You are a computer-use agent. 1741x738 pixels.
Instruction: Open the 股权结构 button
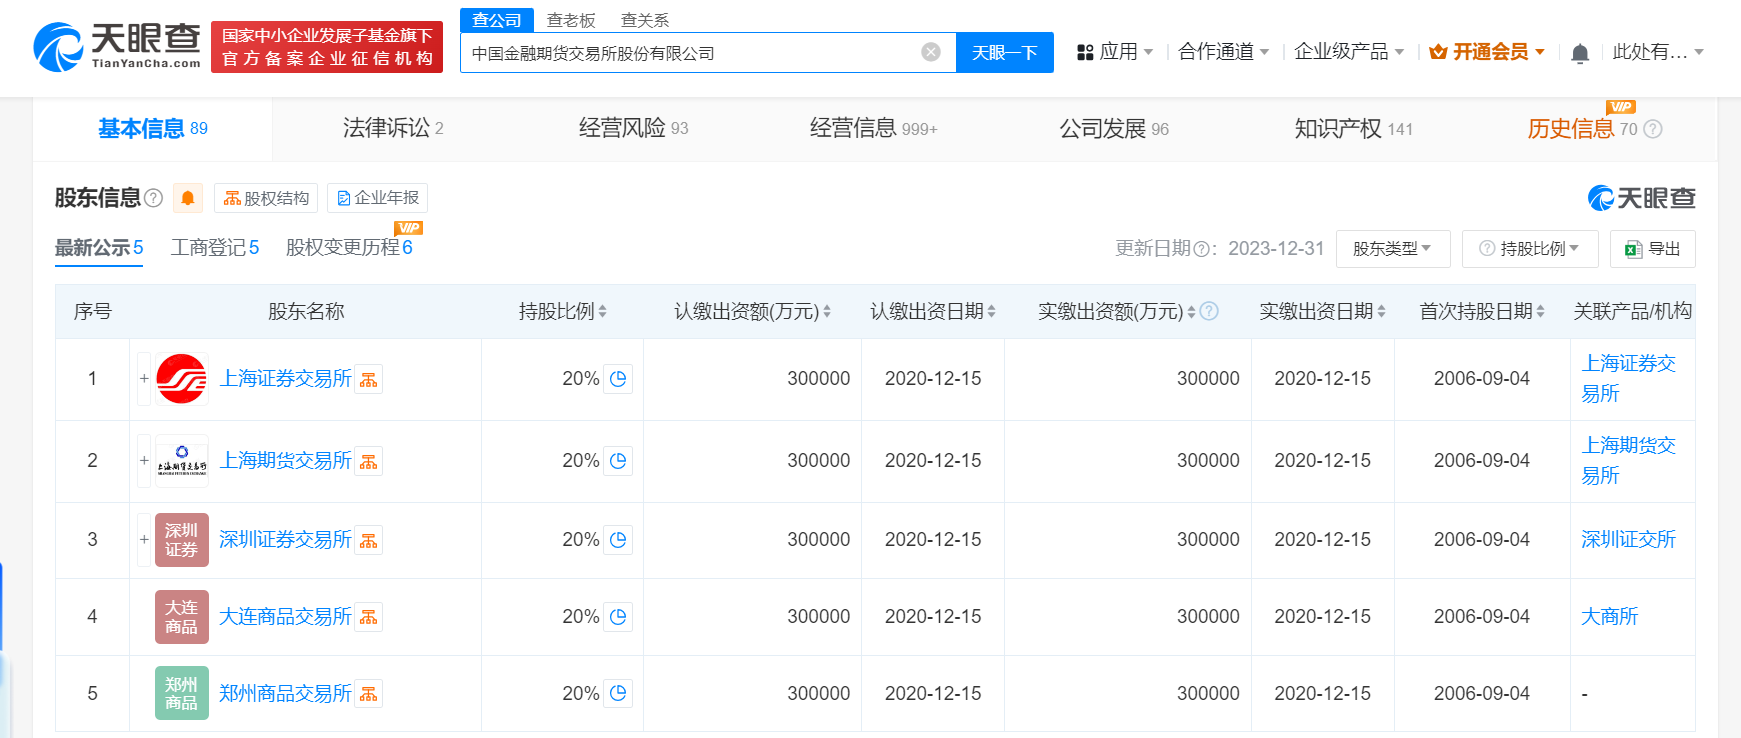266,198
